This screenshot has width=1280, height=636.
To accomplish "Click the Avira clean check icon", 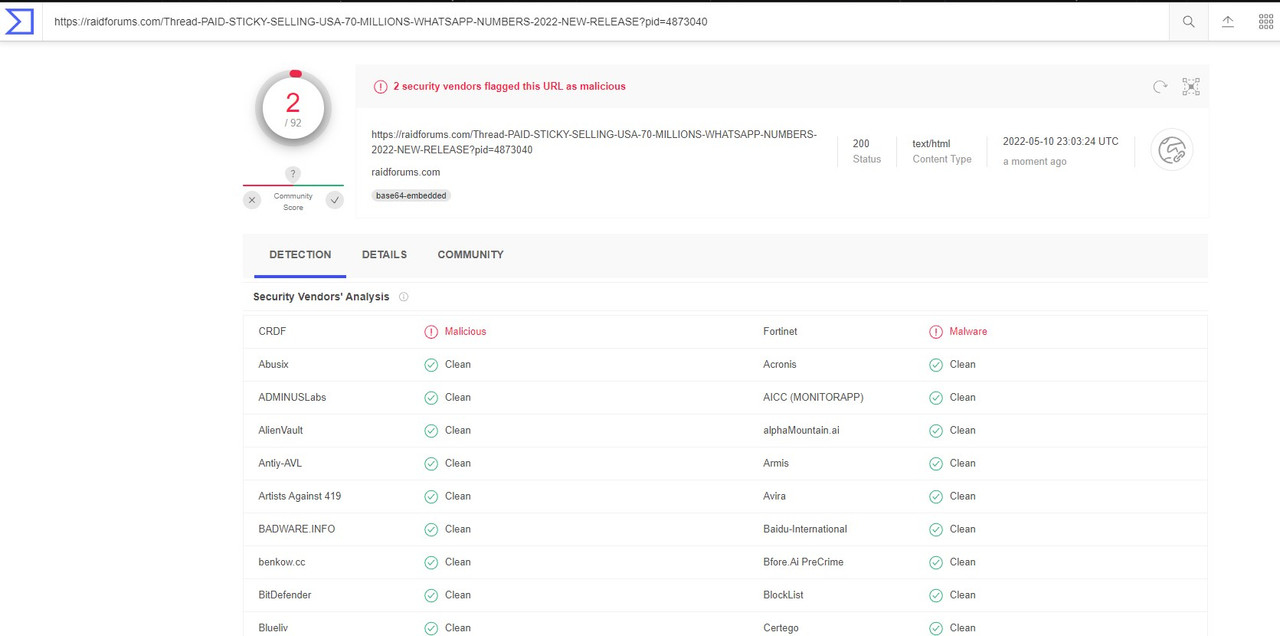I will [x=936, y=497].
